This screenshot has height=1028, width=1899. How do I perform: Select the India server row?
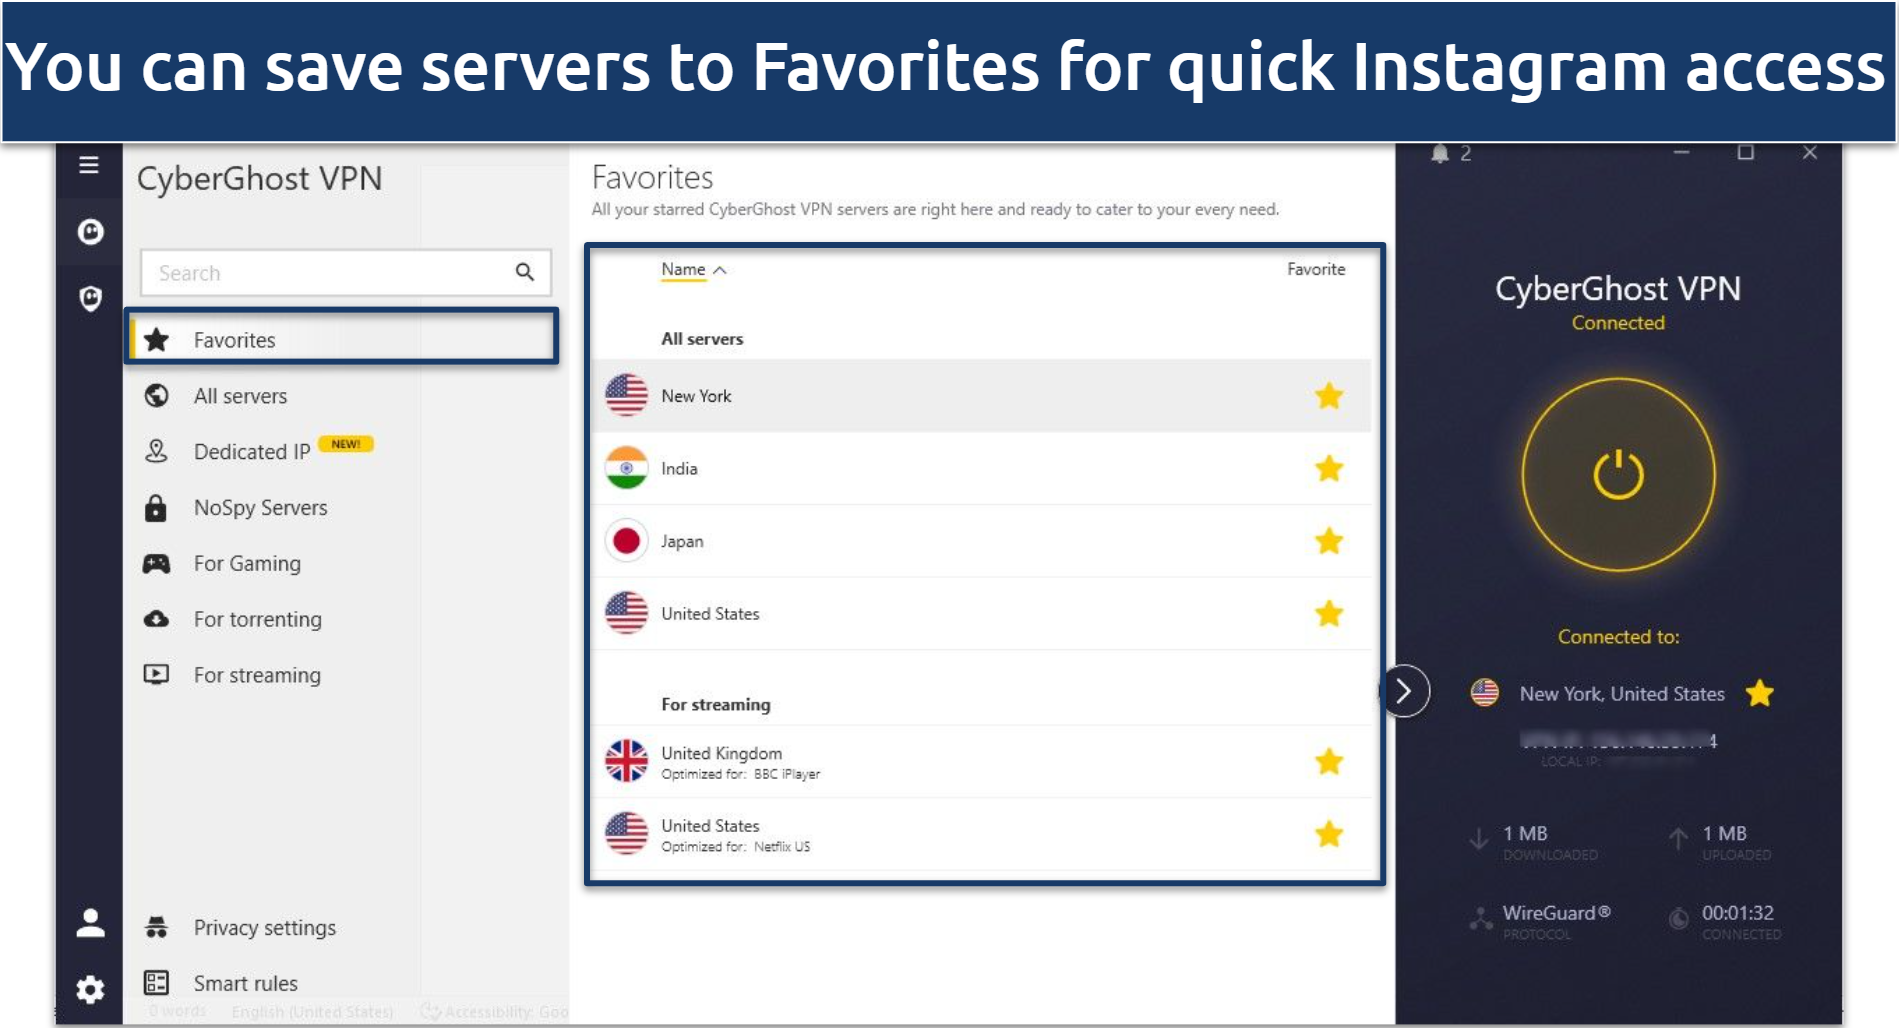pyautogui.click(x=981, y=468)
